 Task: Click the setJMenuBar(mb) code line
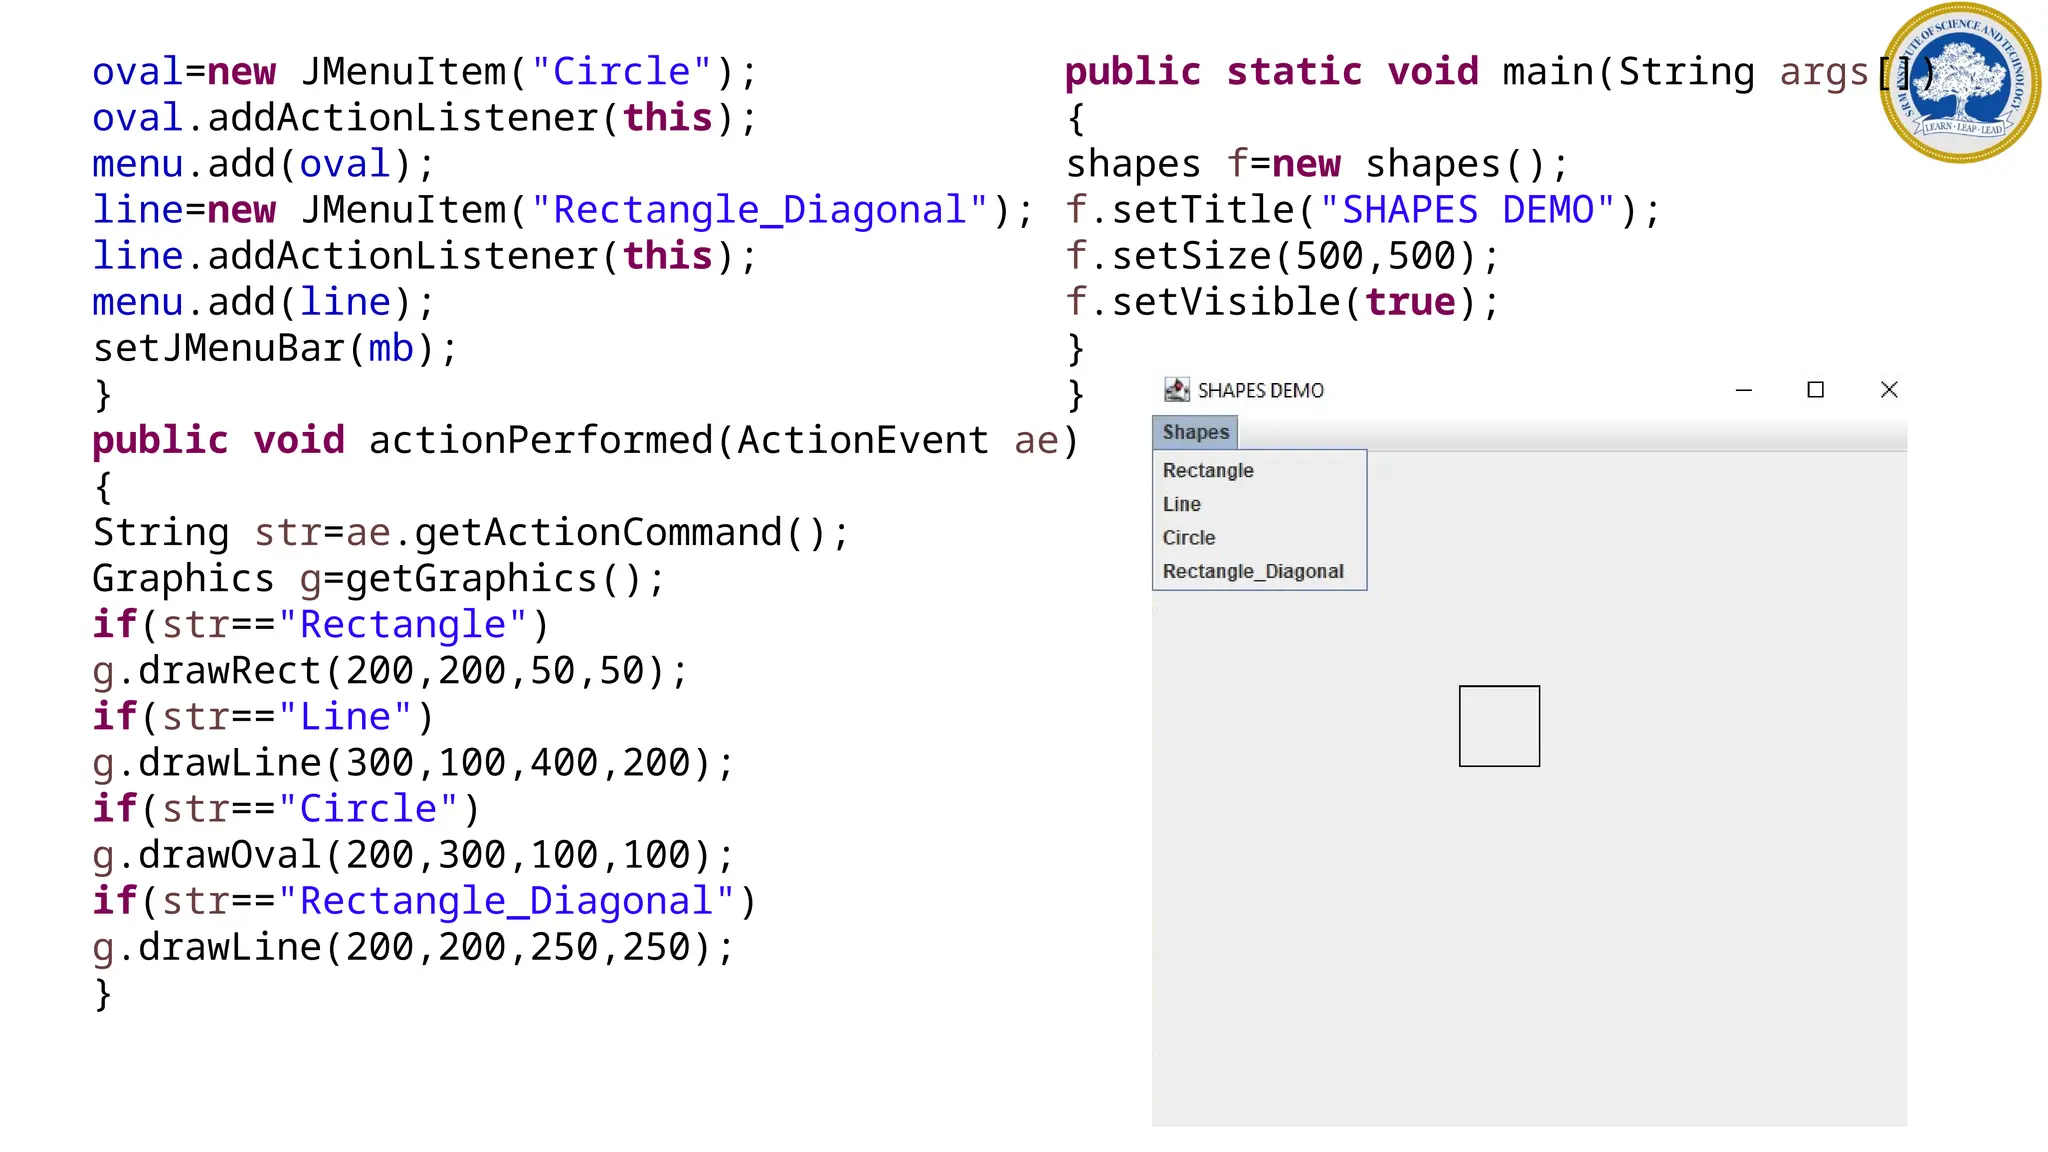click(275, 349)
